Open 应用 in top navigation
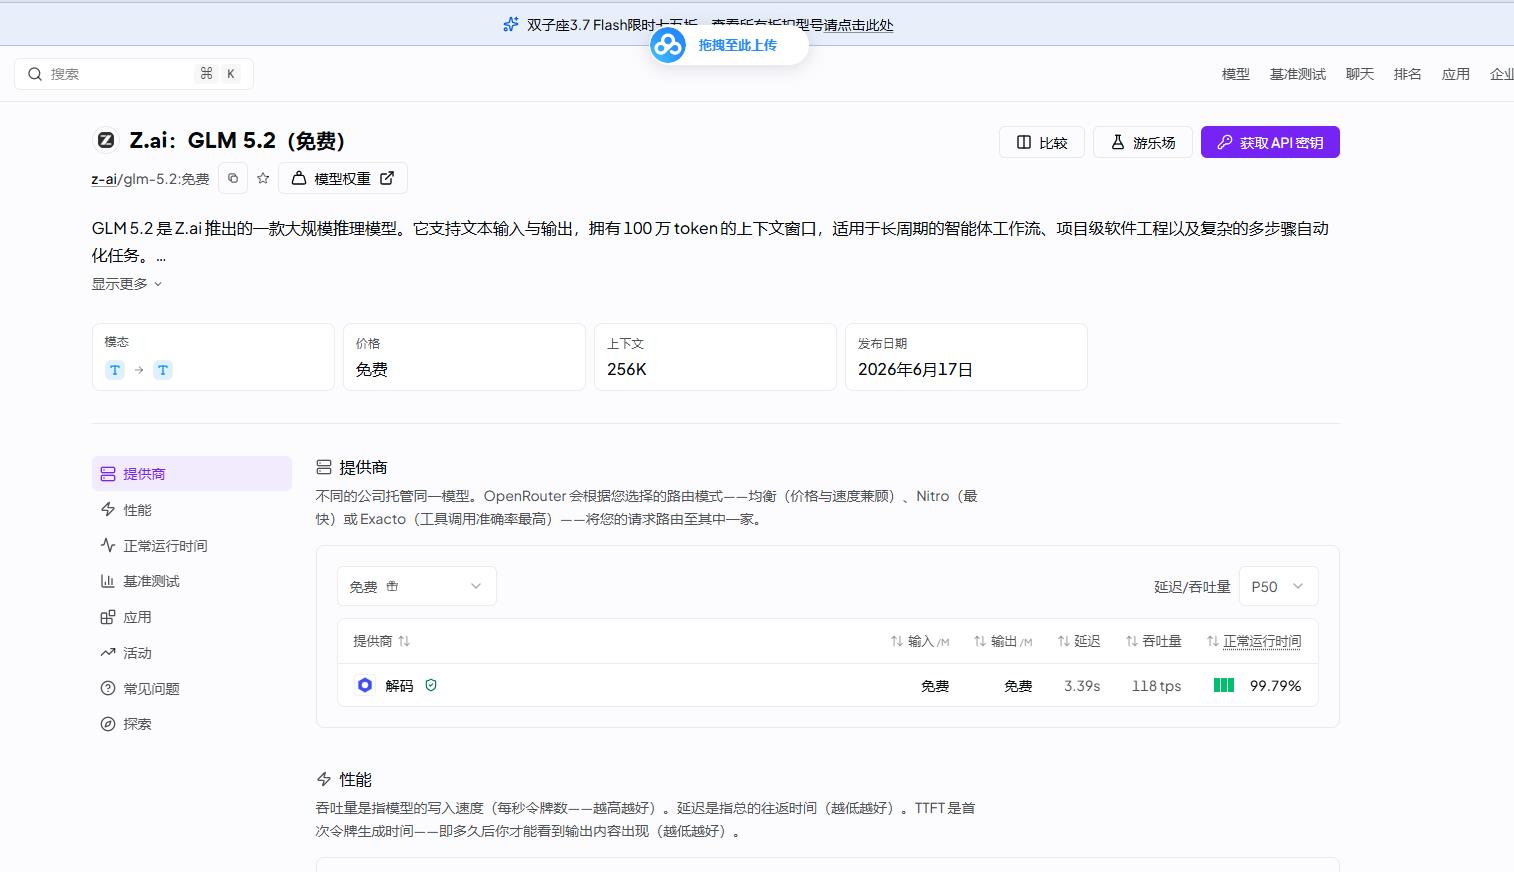 [x=1456, y=74]
